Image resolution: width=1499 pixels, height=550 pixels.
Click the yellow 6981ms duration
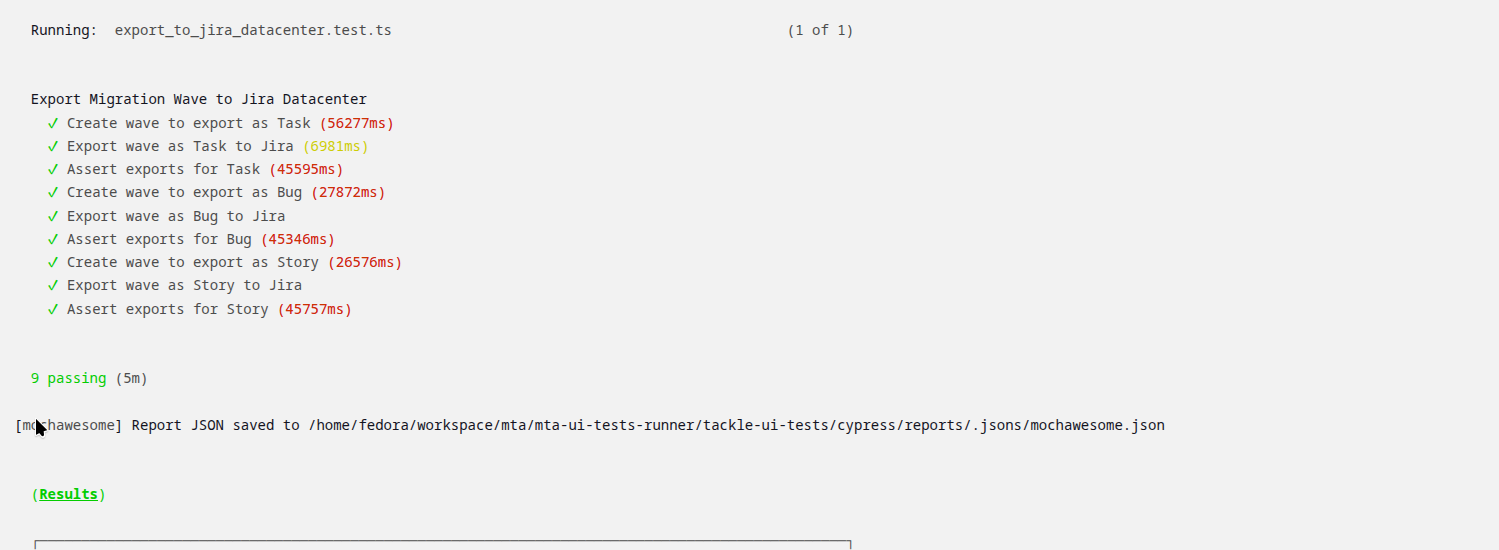[x=335, y=146]
